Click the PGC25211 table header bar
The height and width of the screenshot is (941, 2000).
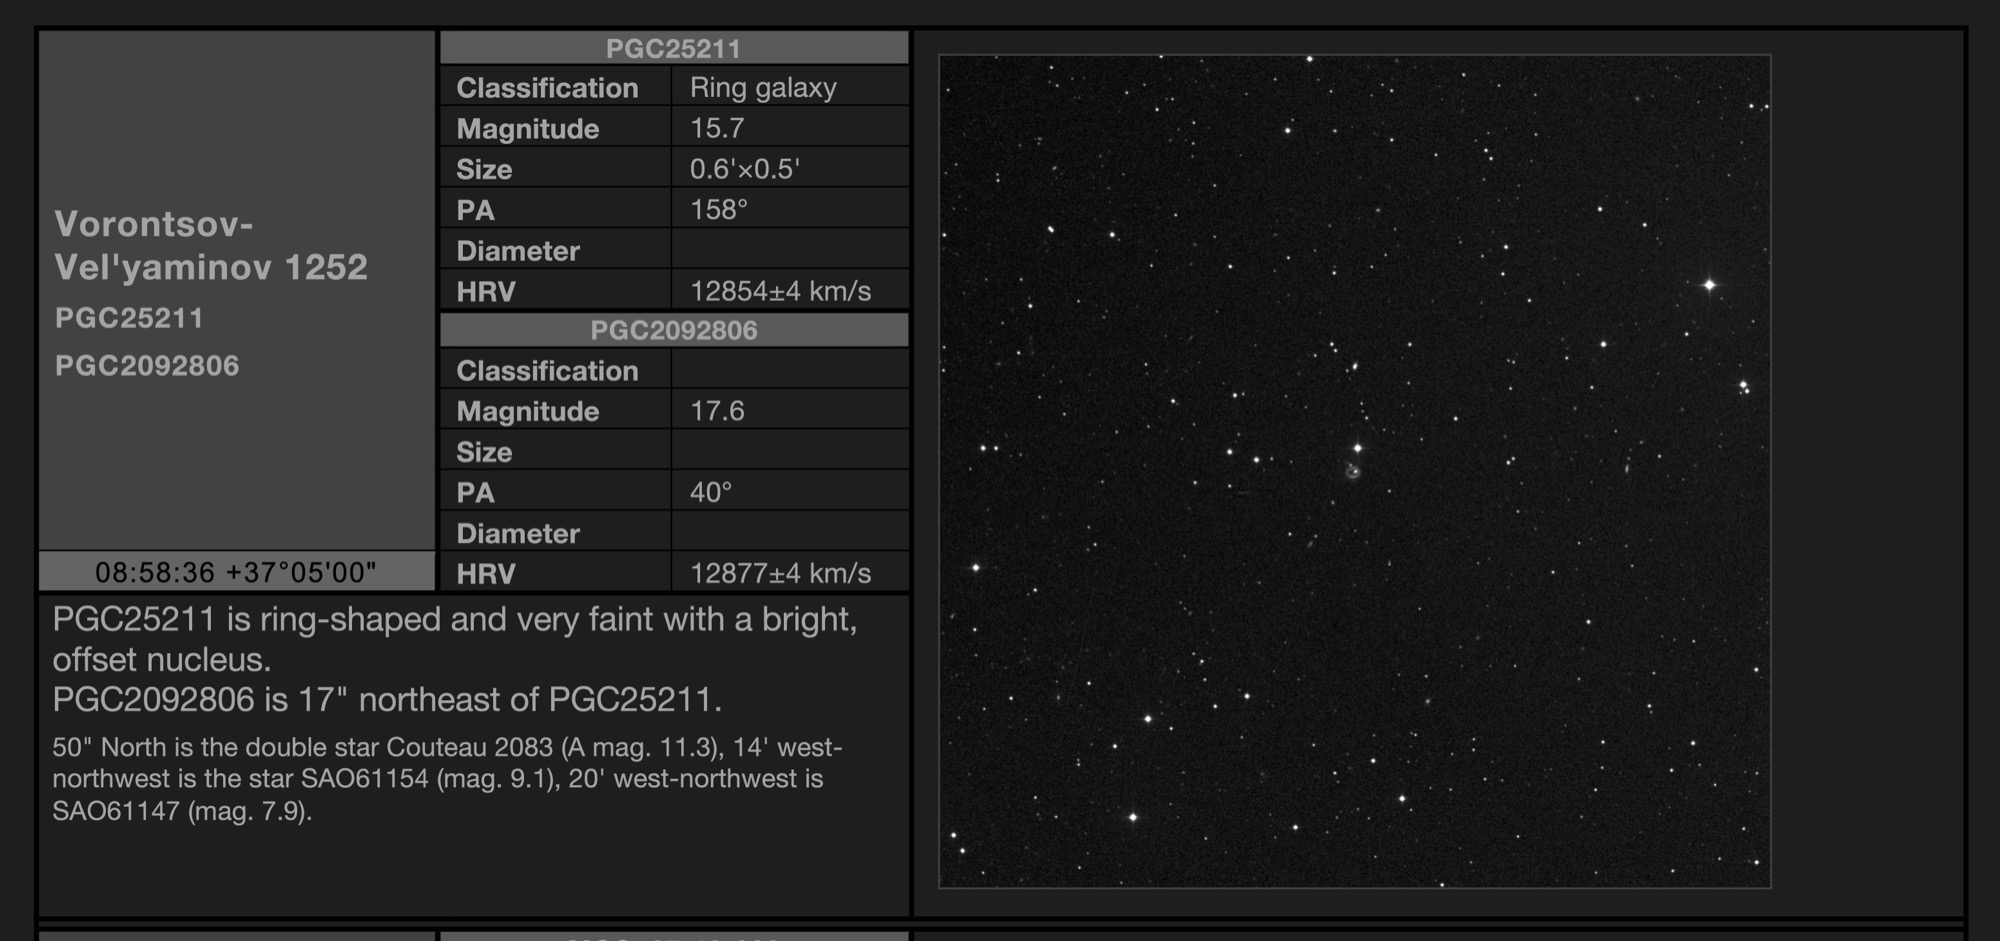(x=673, y=48)
